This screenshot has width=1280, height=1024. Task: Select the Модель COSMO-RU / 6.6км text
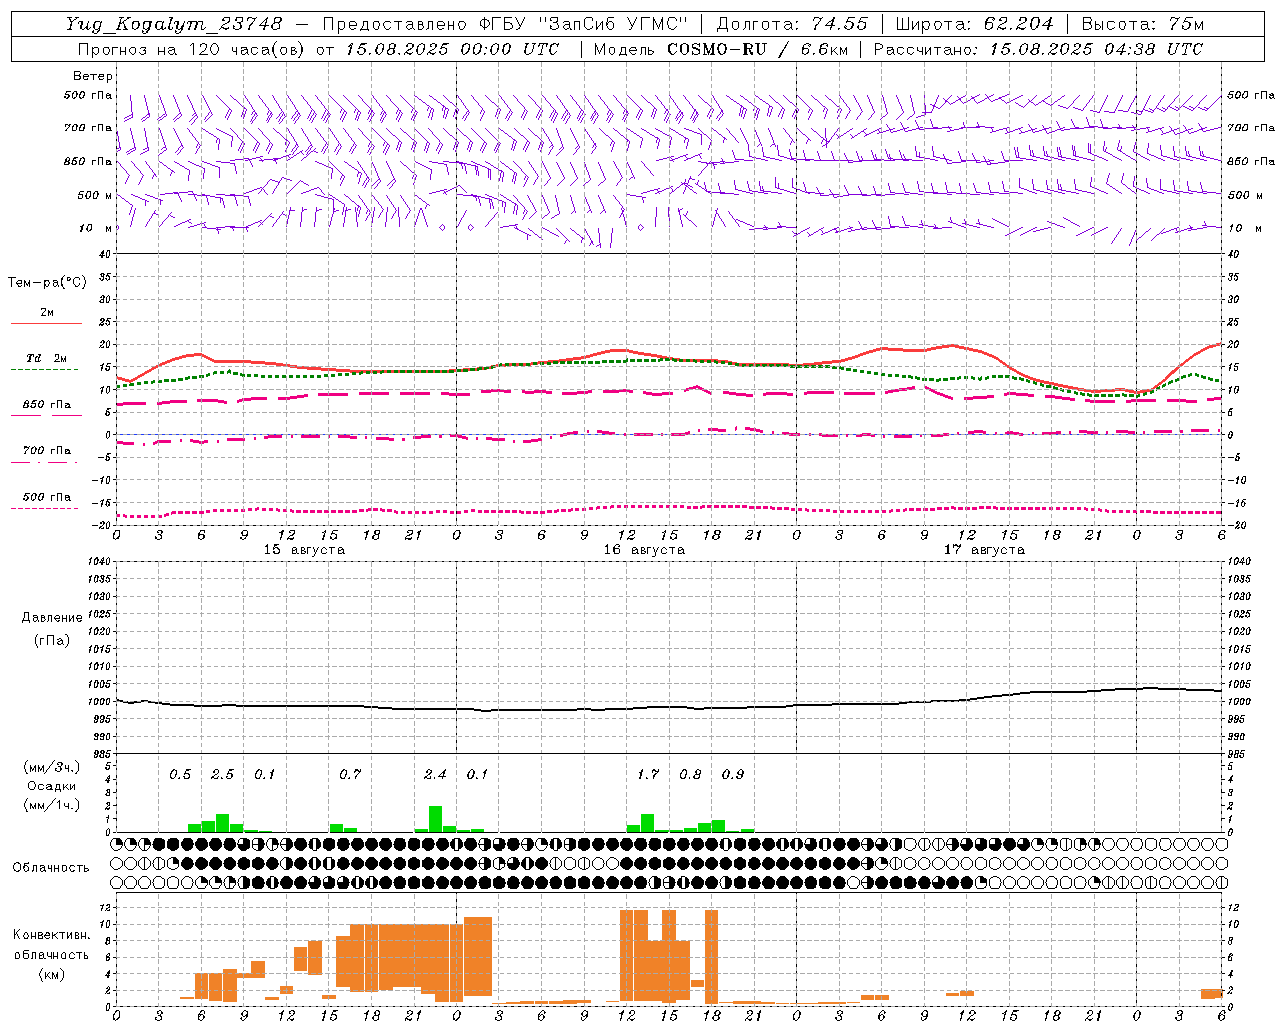tap(720, 49)
